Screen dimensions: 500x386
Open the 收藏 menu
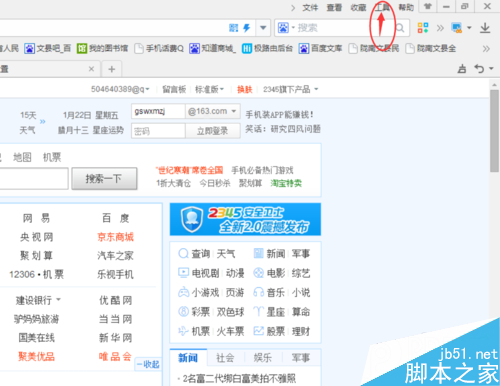358,7
